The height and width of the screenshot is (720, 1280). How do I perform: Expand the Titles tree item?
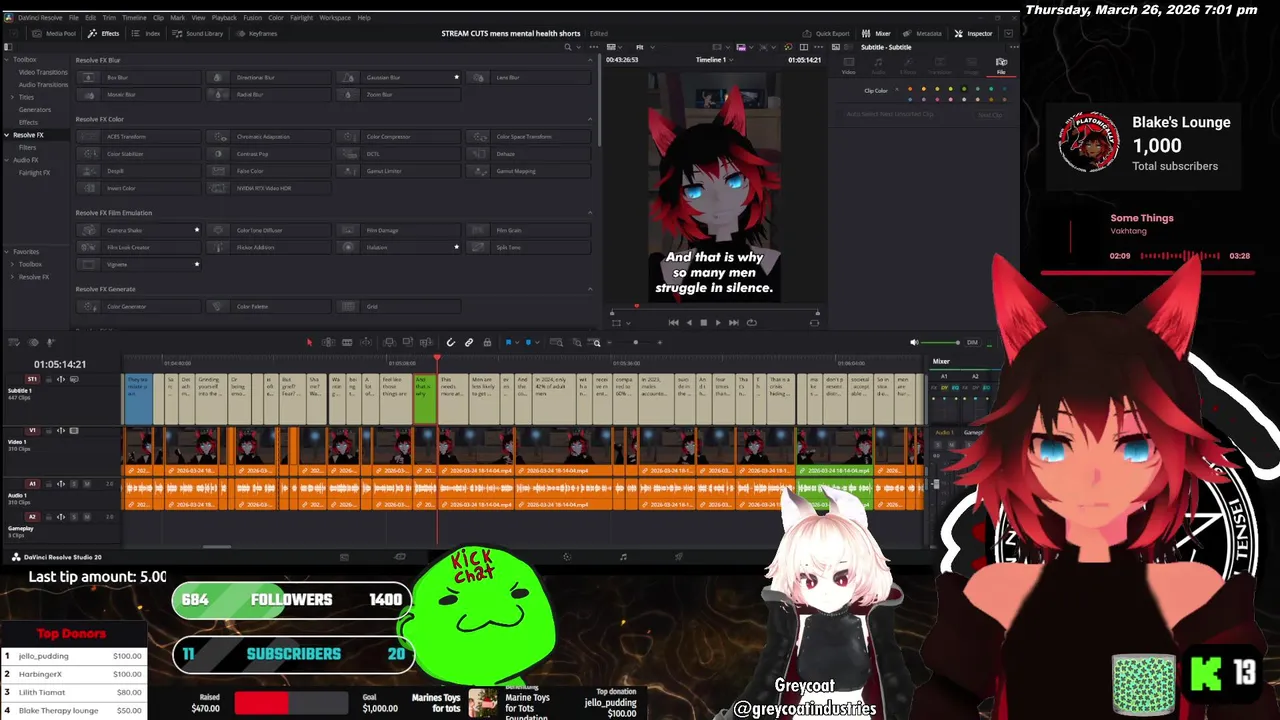[12, 97]
